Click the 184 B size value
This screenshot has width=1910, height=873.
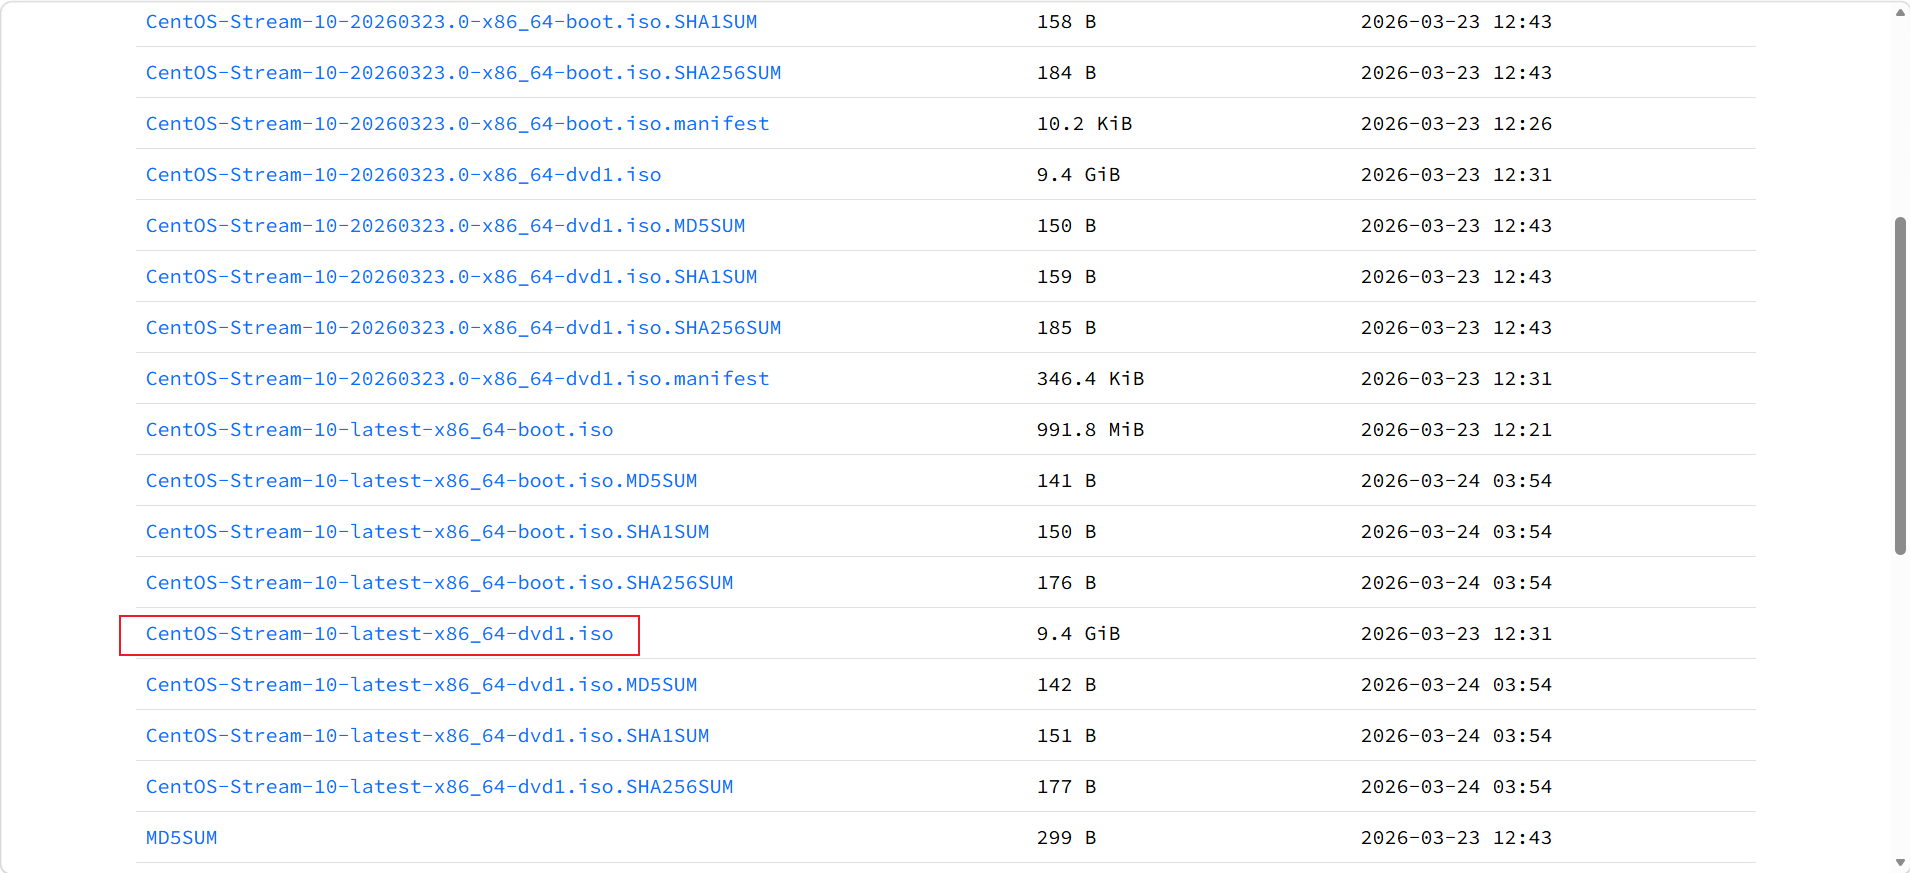[x=1066, y=73]
